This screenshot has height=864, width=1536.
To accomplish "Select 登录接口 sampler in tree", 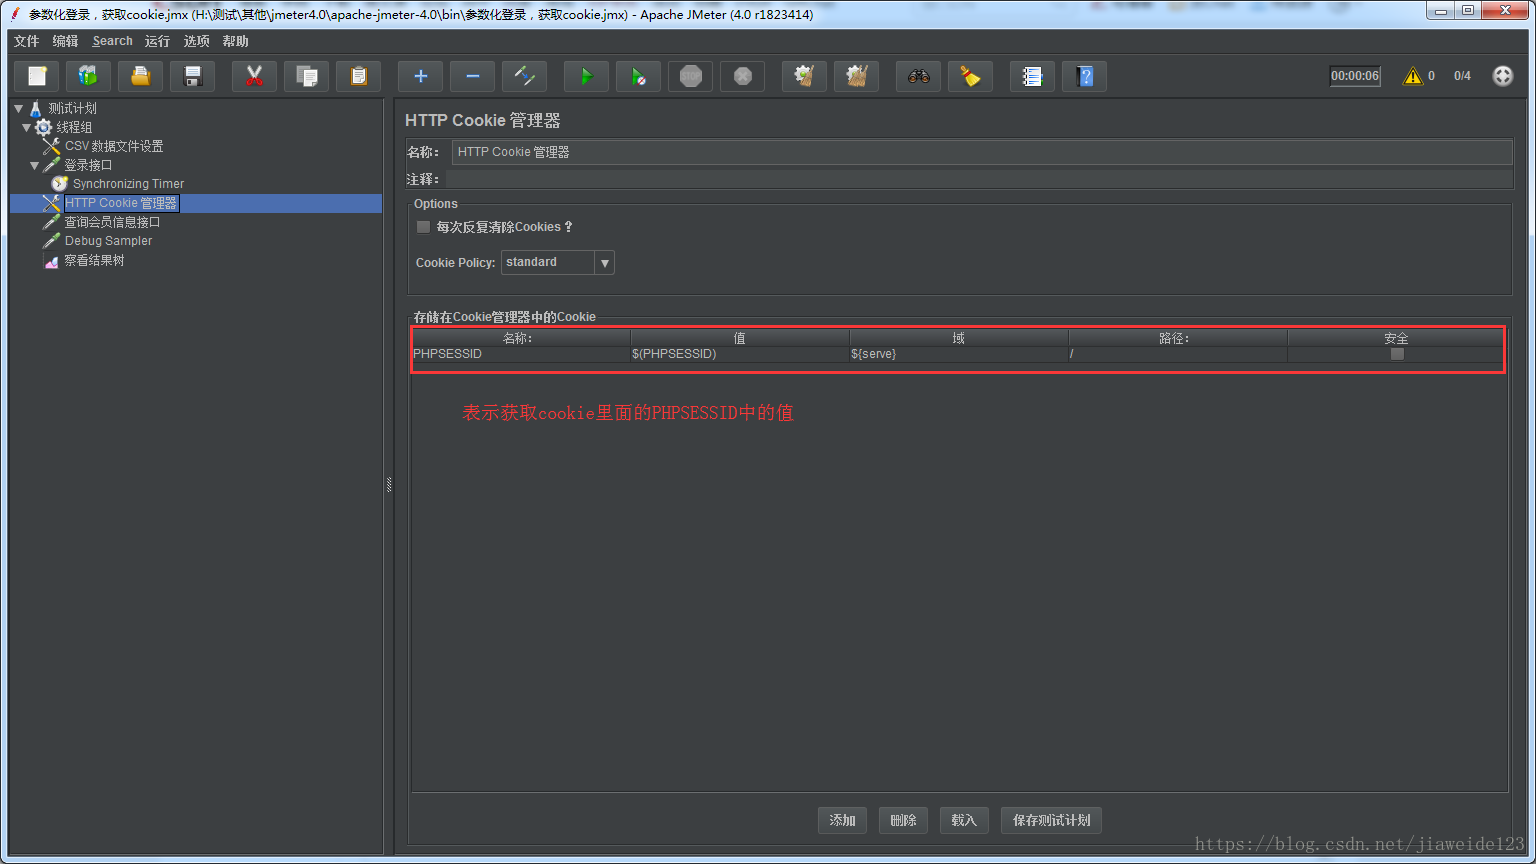I will (x=88, y=165).
